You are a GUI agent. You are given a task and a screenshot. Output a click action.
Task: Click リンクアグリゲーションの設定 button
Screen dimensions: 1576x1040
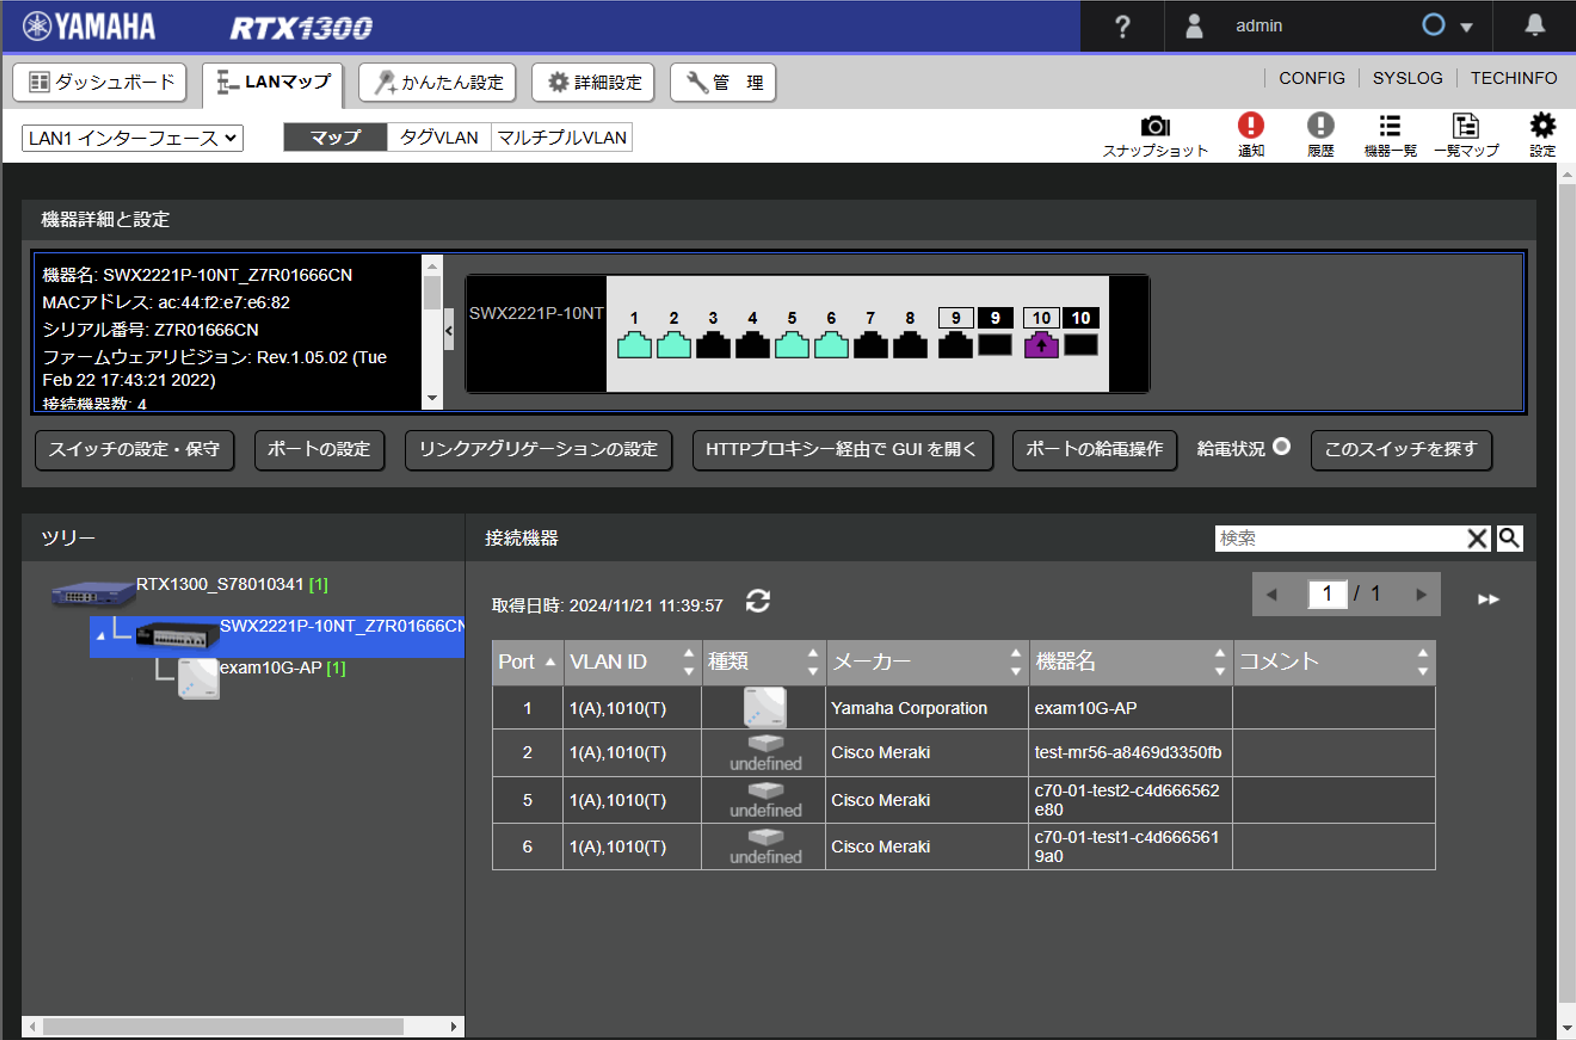(x=538, y=450)
